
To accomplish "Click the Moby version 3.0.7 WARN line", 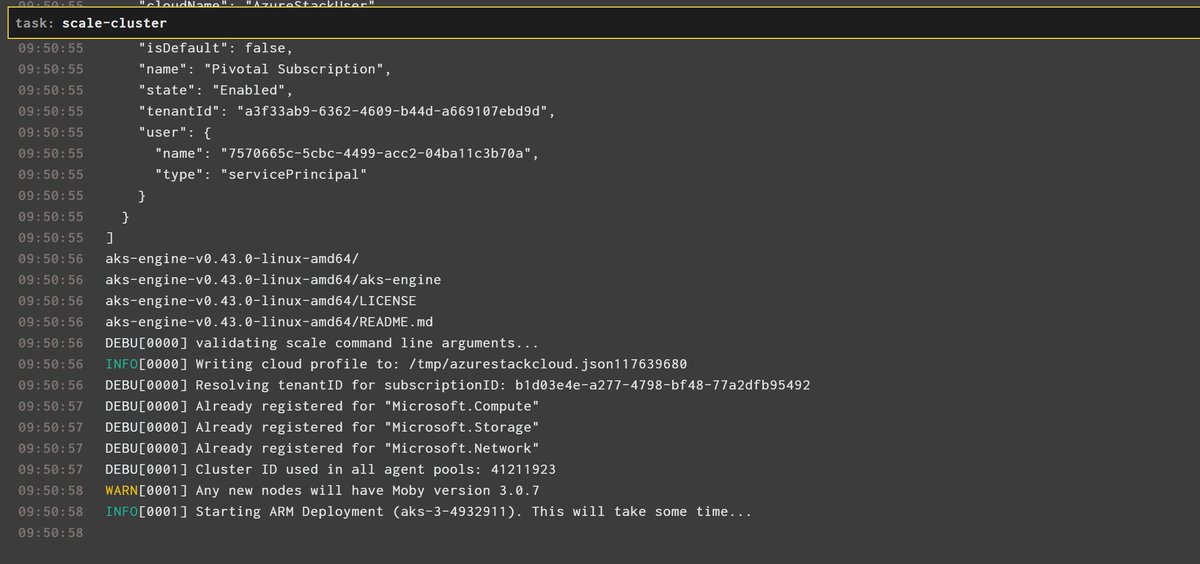I will 322,491.
